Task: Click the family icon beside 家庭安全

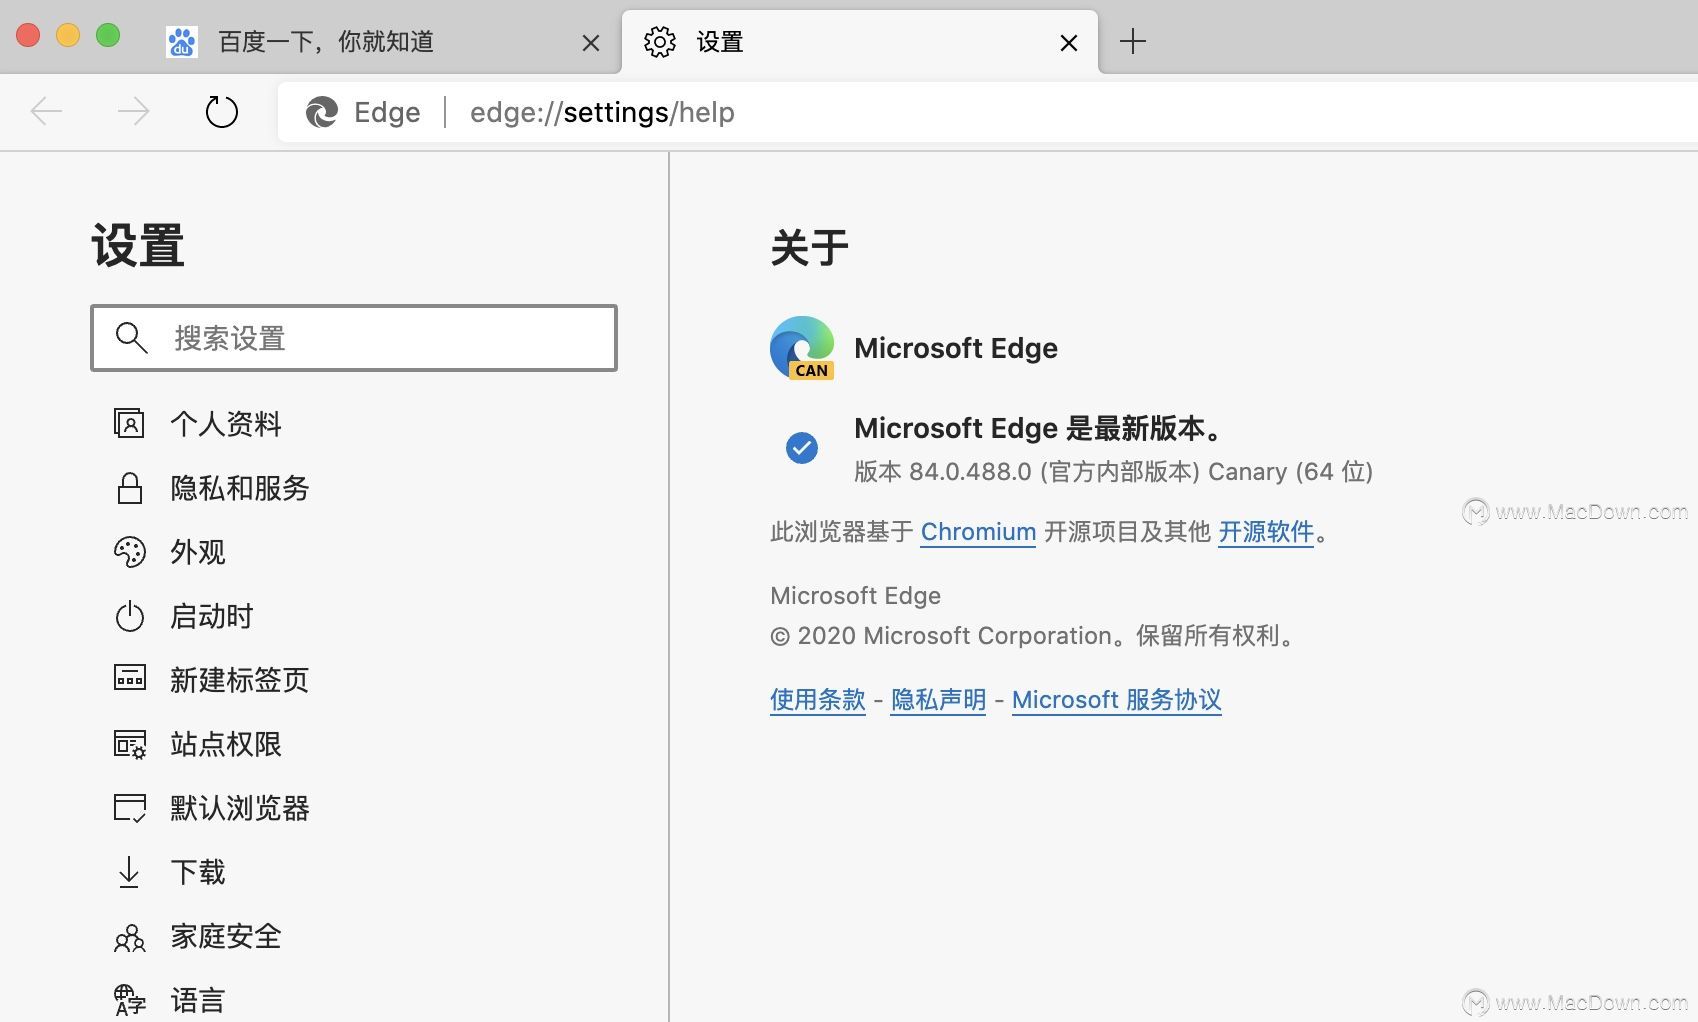Action: [130, 937]
